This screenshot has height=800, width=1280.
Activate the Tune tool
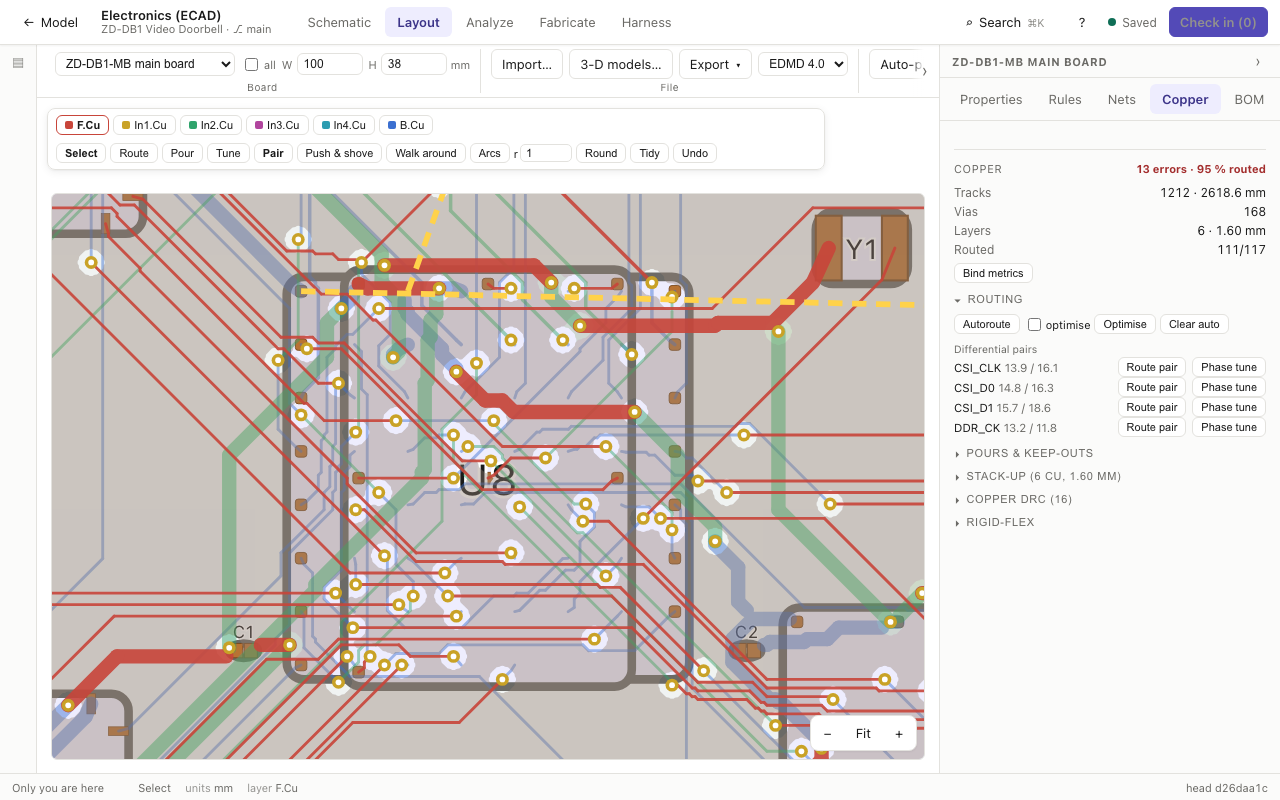228,153
